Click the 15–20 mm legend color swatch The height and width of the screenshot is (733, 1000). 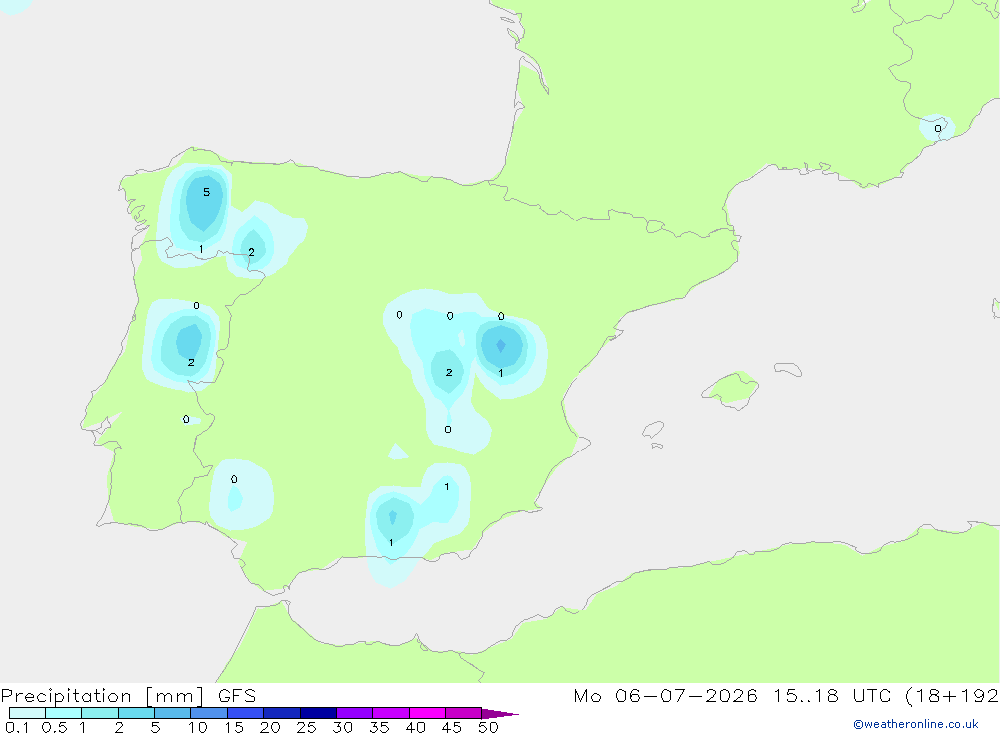point(246,713)
